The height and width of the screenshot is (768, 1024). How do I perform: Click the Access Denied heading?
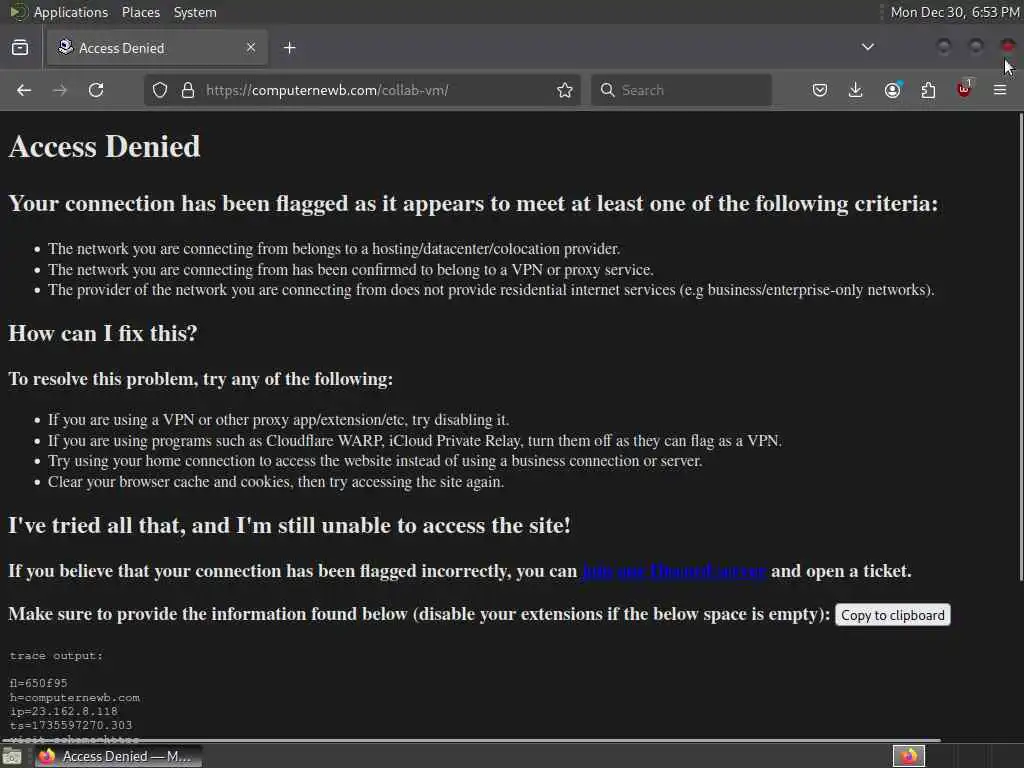[x=104, y=146]
